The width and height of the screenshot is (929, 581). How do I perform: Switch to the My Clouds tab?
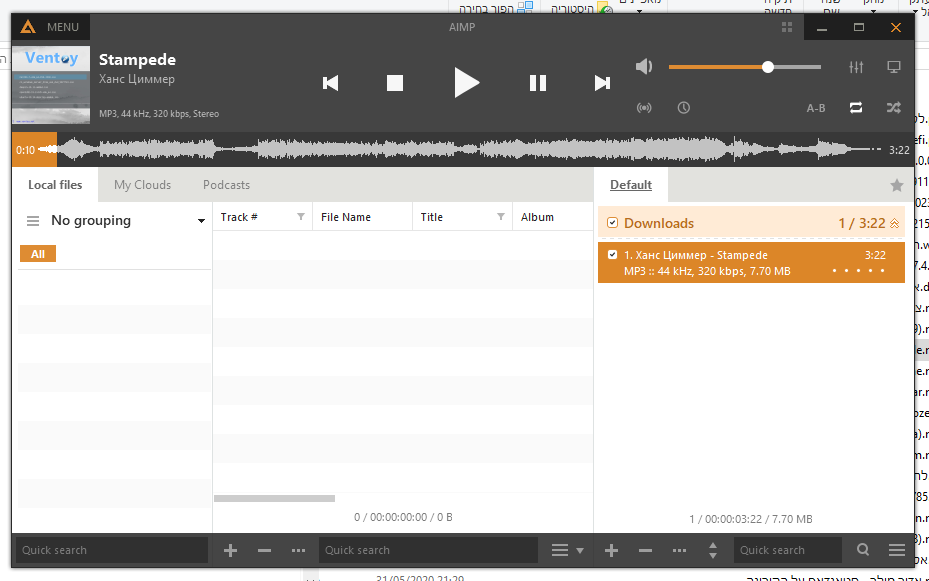point(142,185)
